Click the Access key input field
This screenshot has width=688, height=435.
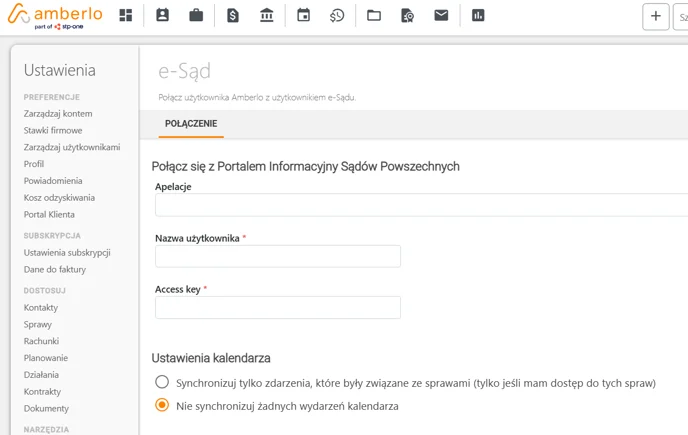point(278,307)
